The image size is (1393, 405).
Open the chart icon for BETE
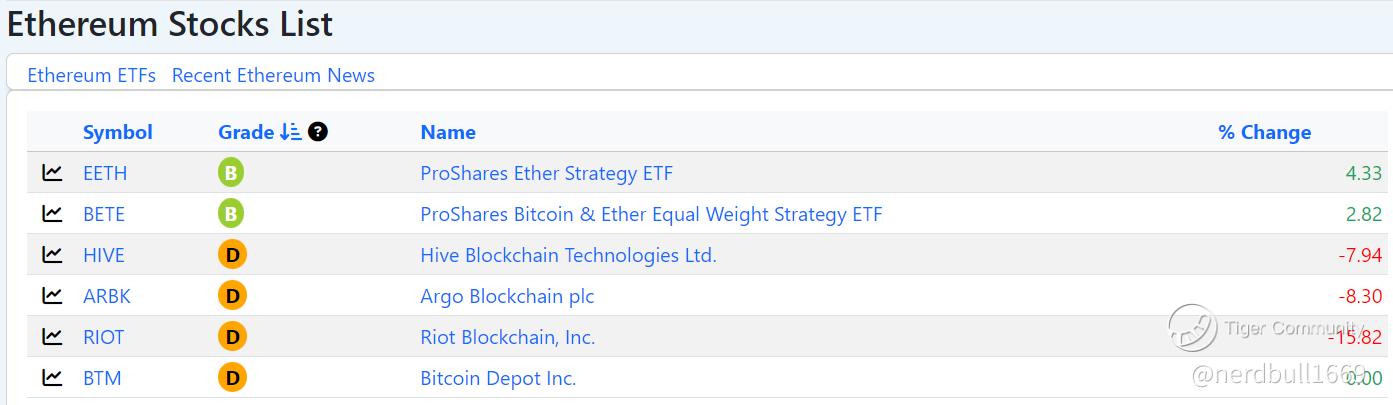(52, 214)
